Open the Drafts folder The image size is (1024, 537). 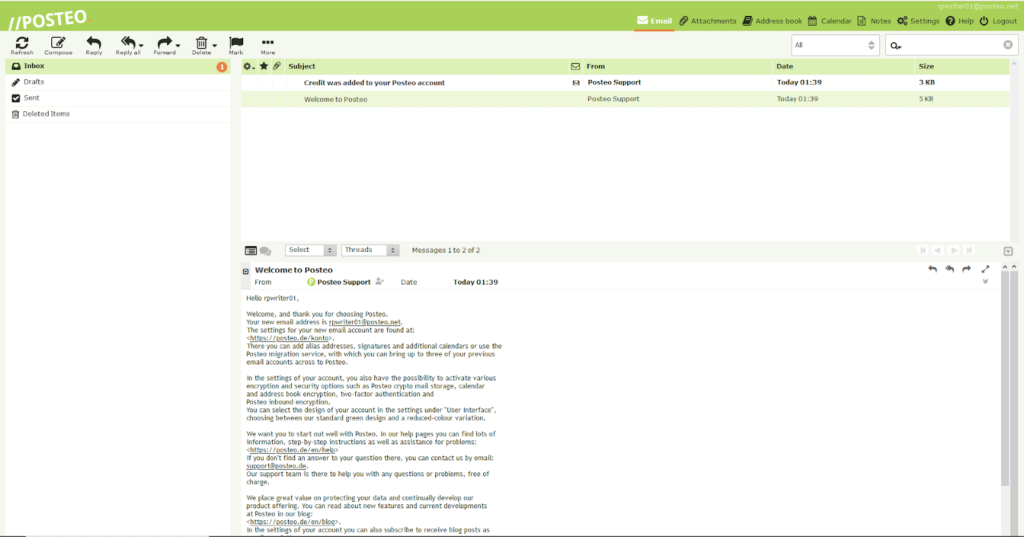34,82
